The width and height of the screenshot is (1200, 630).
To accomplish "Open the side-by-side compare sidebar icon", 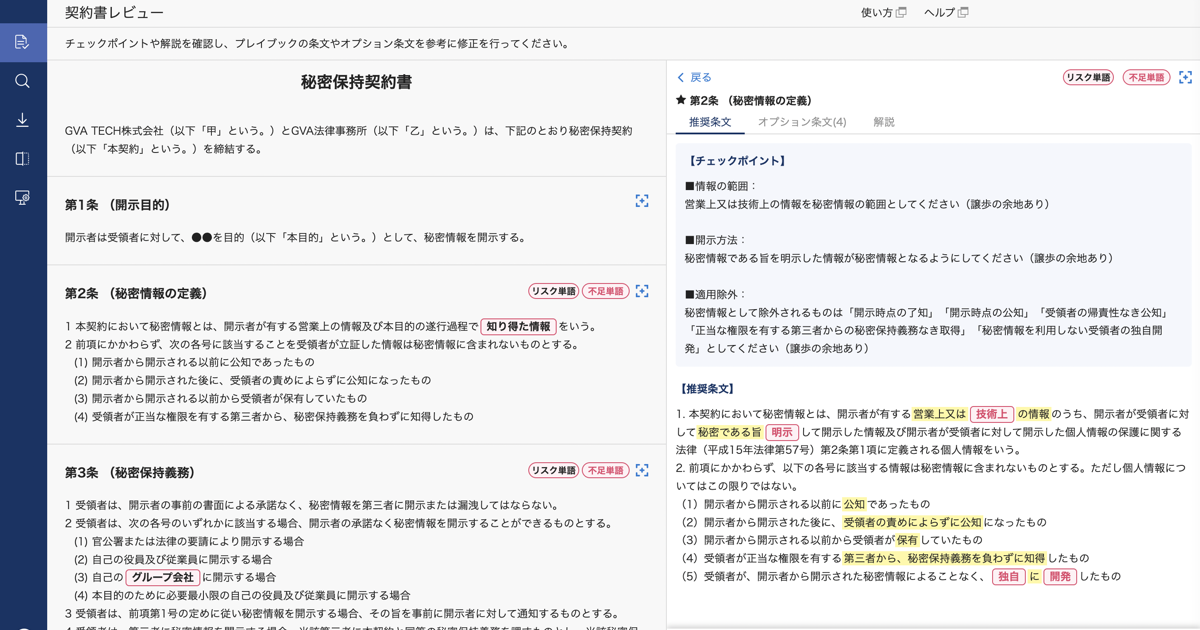I will (22, 159).
